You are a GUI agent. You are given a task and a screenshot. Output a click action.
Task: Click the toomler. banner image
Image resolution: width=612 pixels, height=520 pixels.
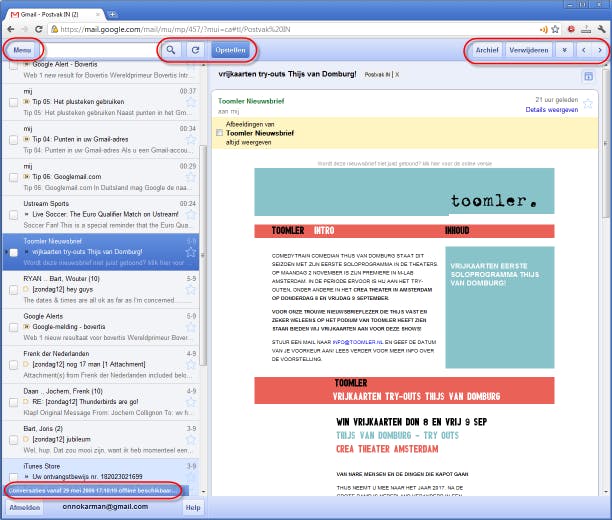tap(404, 192)
